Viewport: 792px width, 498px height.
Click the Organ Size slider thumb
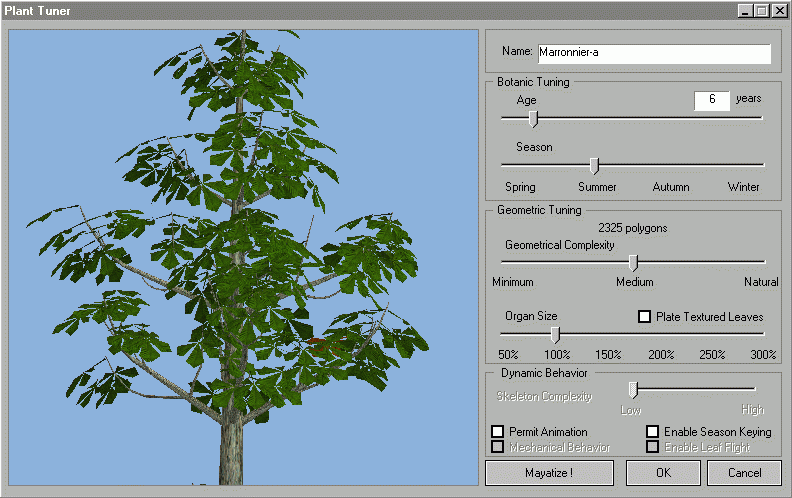(555, 334)
